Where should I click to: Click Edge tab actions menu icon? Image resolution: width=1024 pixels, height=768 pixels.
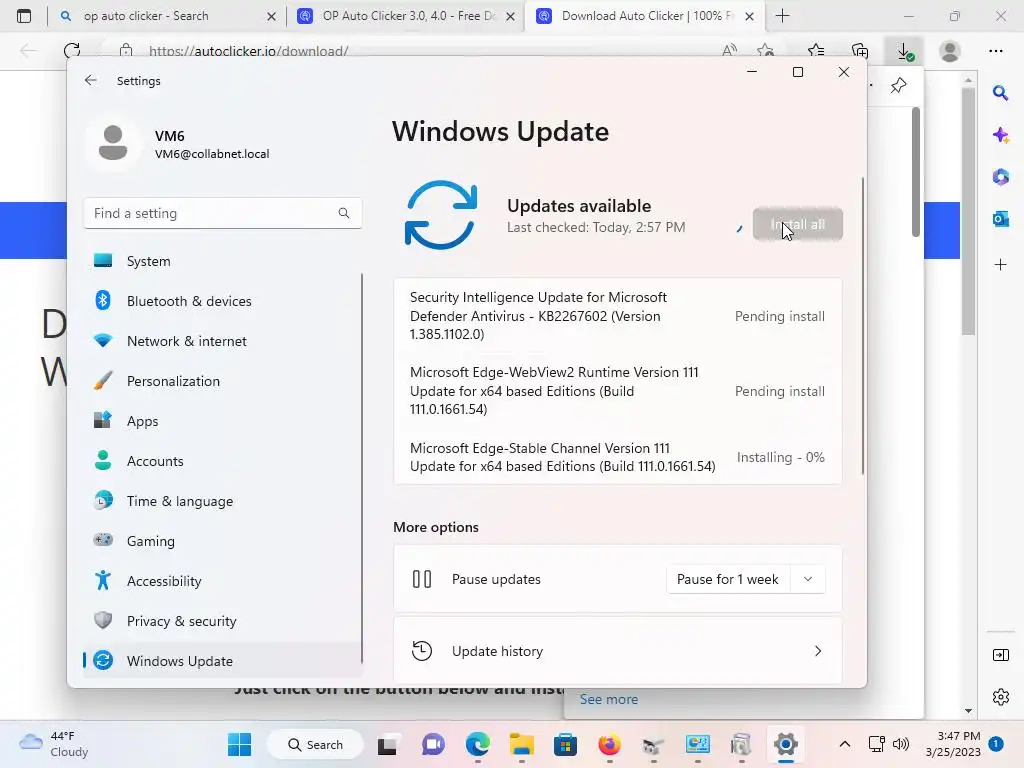[x=24, y=16]
